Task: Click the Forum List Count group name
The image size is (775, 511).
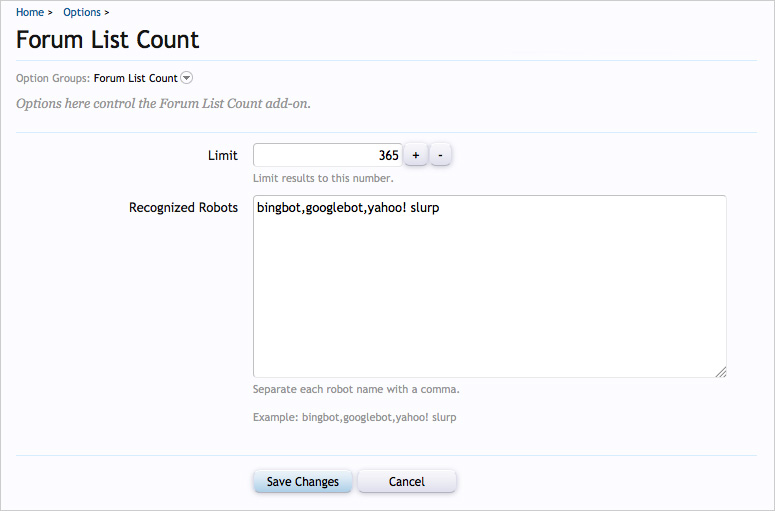Action: (135, 78)
